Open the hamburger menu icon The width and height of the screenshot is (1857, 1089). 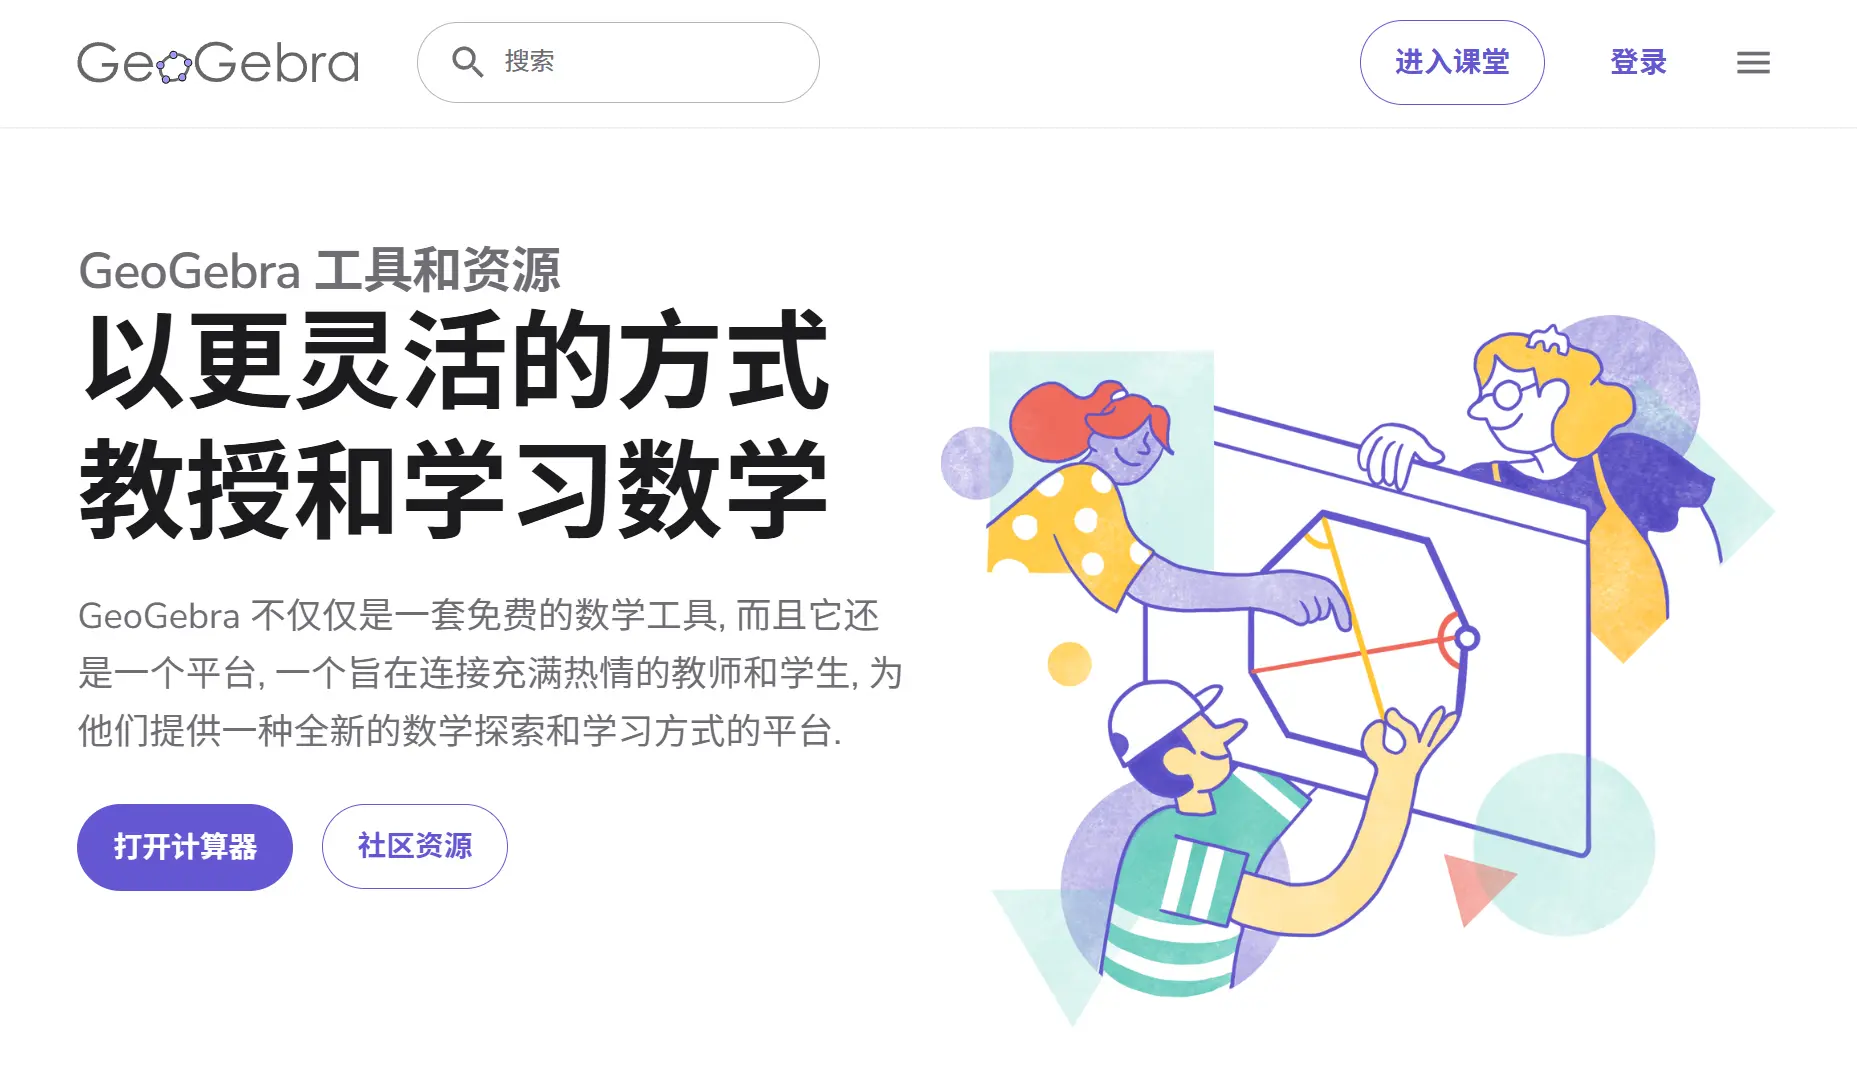point(1753,62)
